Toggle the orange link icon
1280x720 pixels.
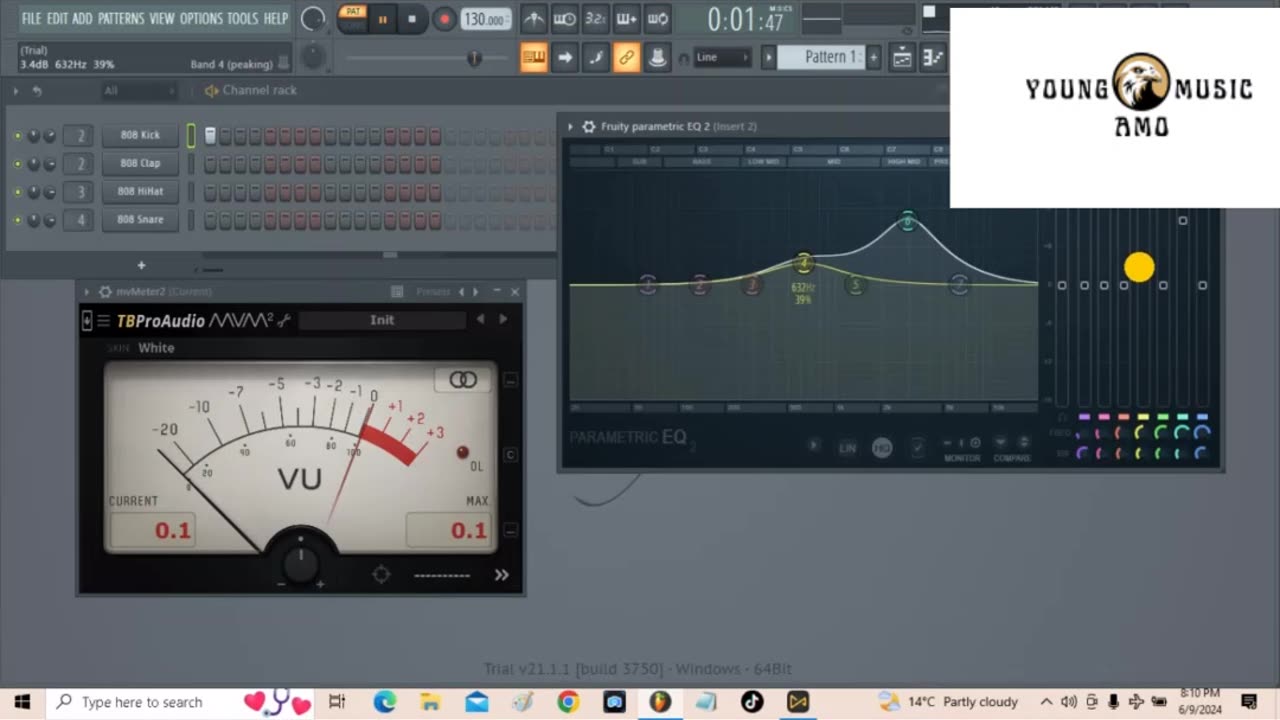click(626, 57)
